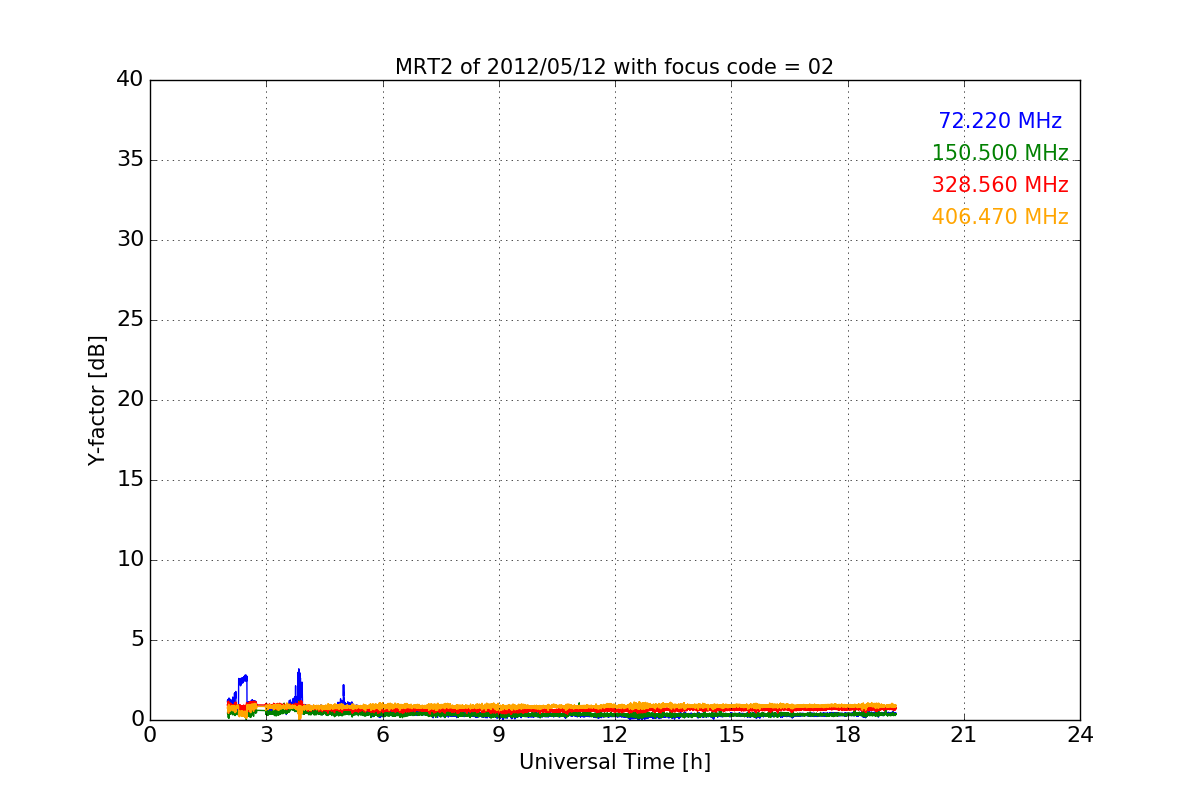Image resolution: width=1200 pixels, height=800 pixels.
Task: Click the y-axis tick label 15
Action: point(130,480)
